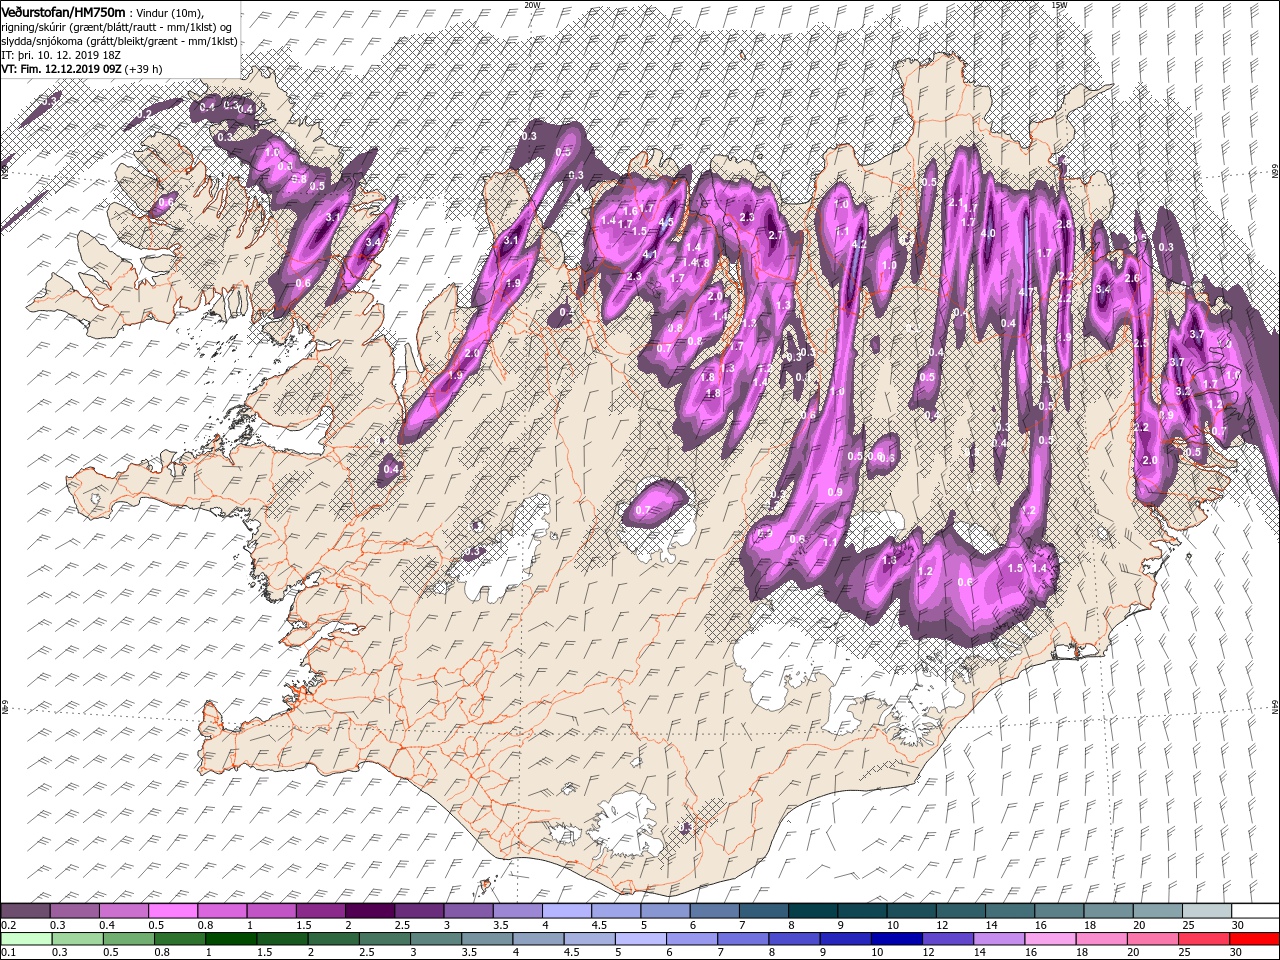Pick bottom-row legend swatch between 1 and 1.5
1280x960 pixels.
(232, 938)
